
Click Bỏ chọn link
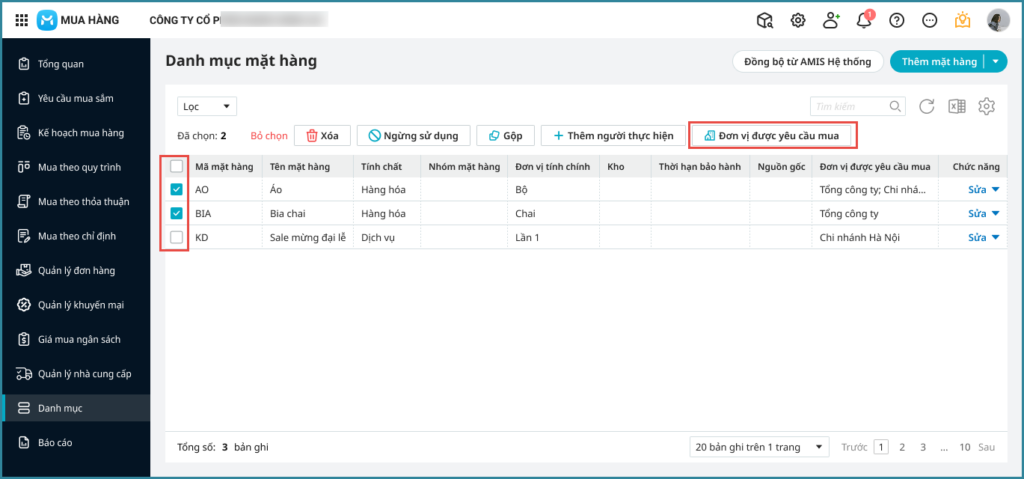269,135
